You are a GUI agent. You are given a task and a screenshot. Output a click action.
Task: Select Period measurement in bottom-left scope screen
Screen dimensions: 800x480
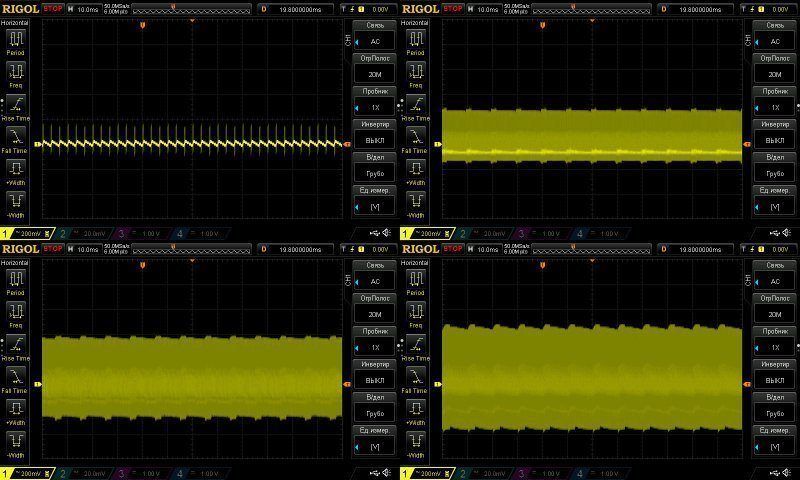pyautogui.click(x=16, y=283)
